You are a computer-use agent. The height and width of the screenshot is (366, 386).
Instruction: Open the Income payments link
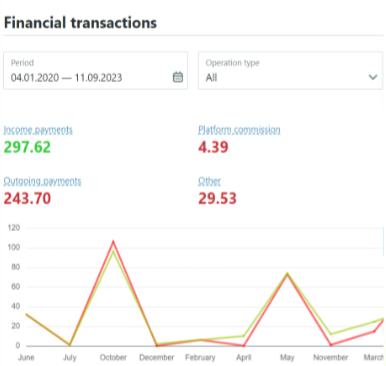[38, 130]
